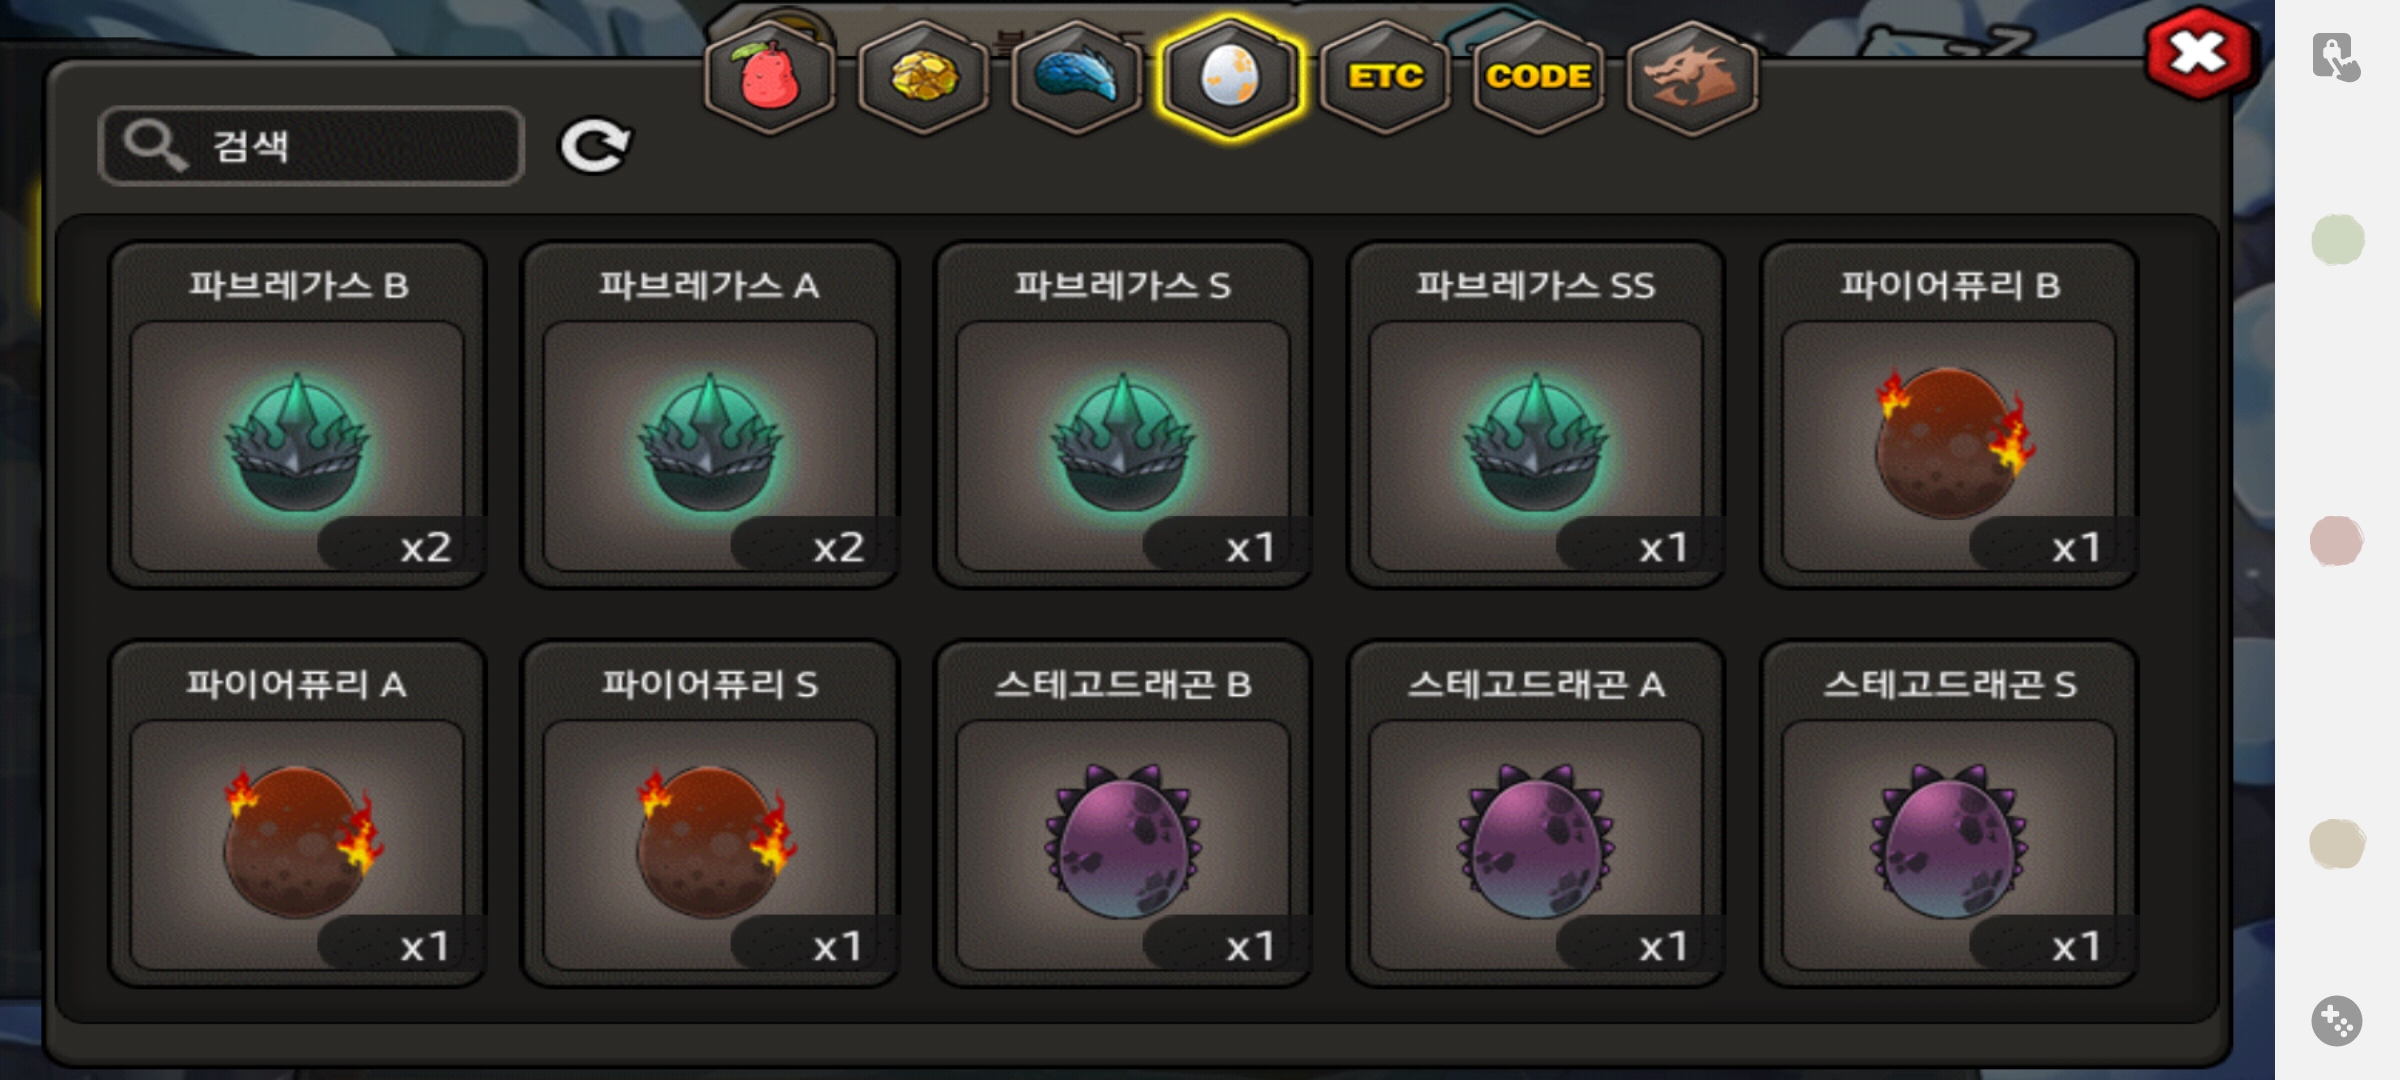The width and height of the screenshot is (2400, 1080).
Task: Select the 파브레가스 A egg
Action: (710, 415)
